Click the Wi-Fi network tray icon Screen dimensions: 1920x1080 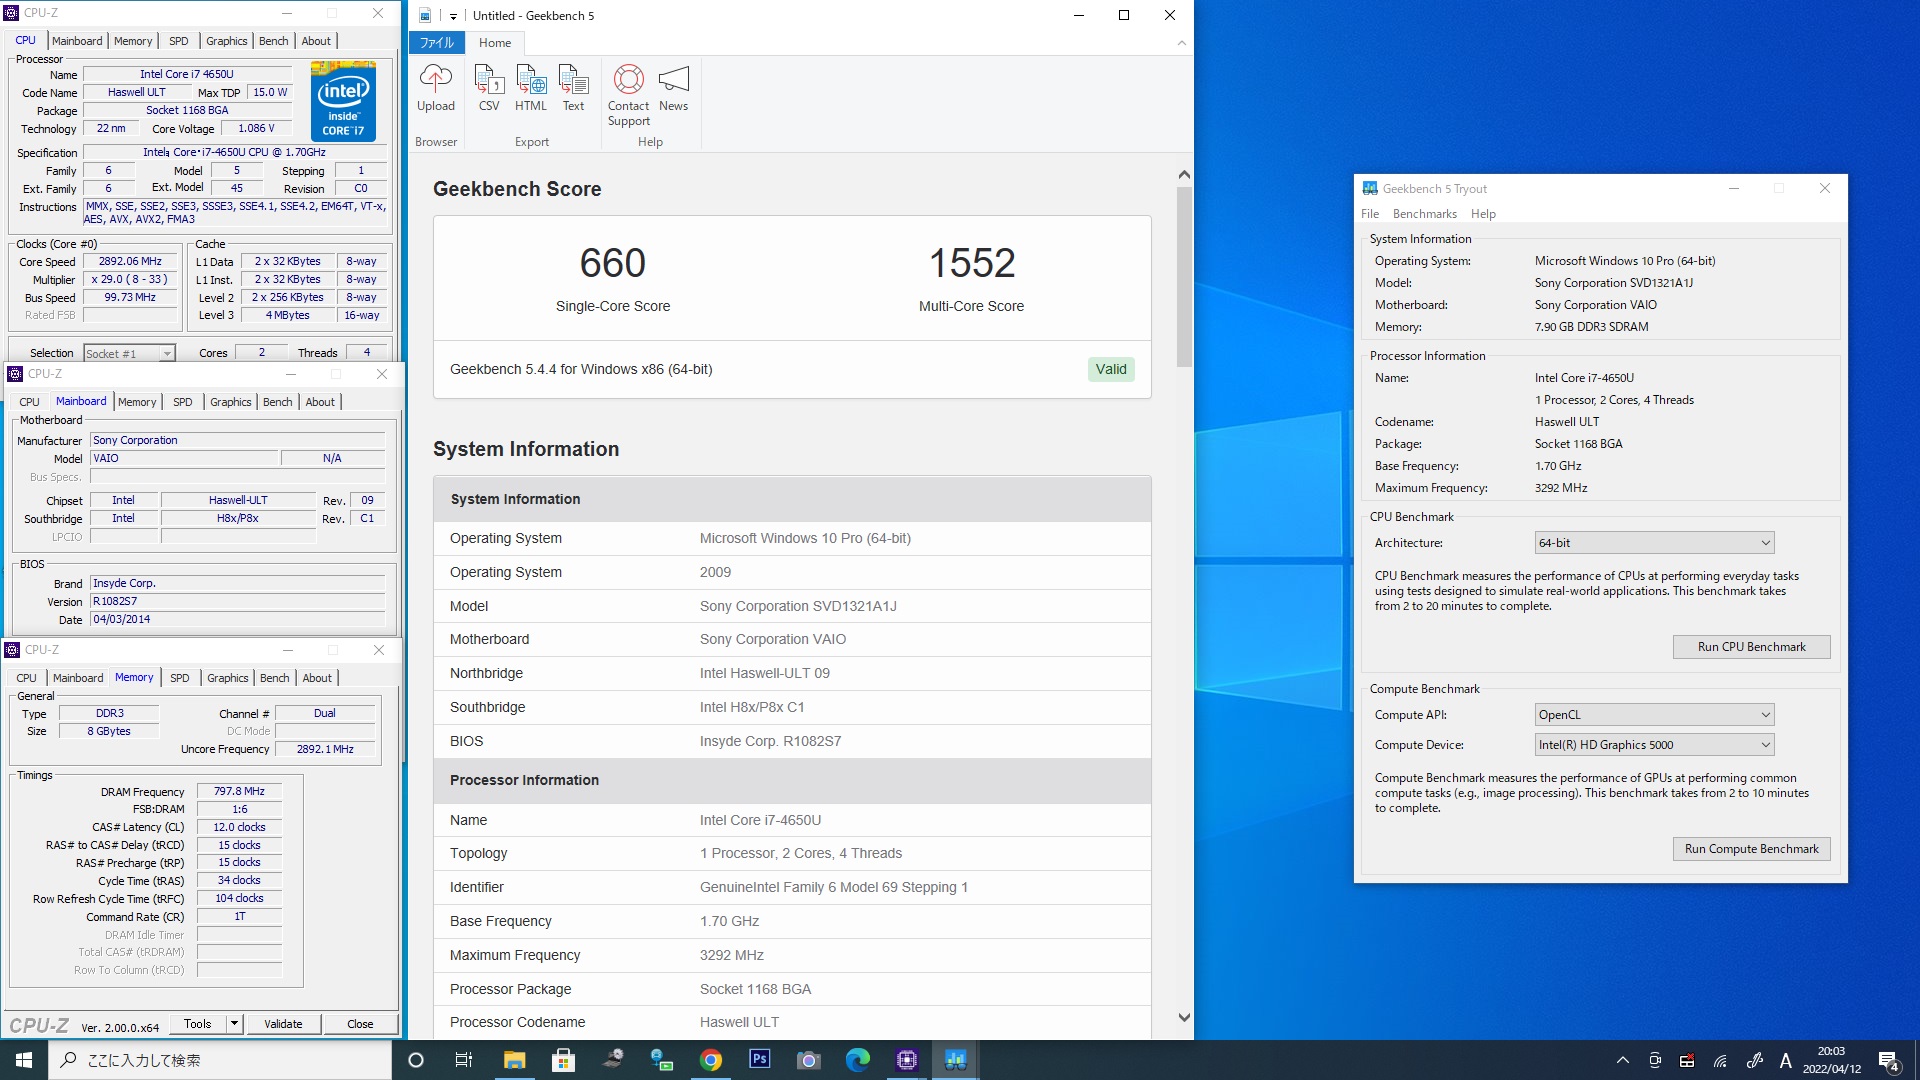(x=1720, y=1061)
